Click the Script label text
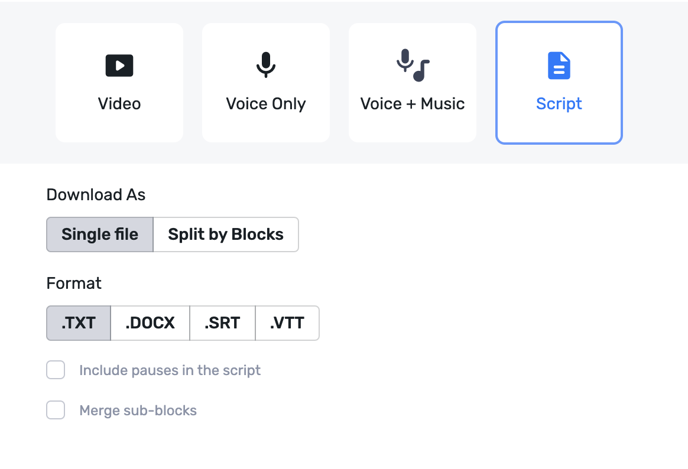The image size is (688, 469). (x=559, y=104)
